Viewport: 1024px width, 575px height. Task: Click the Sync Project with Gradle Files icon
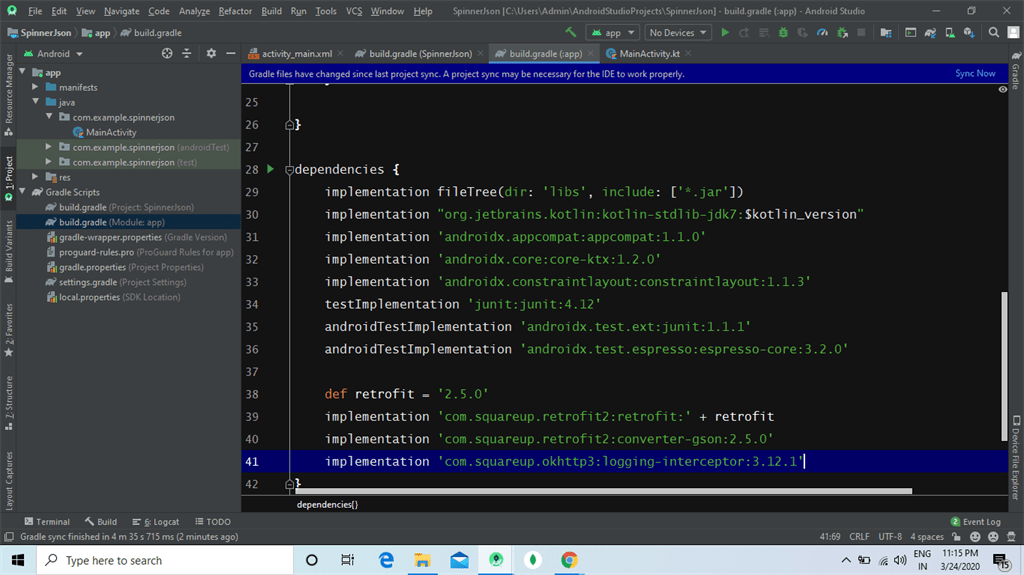(x=931, y=32)
